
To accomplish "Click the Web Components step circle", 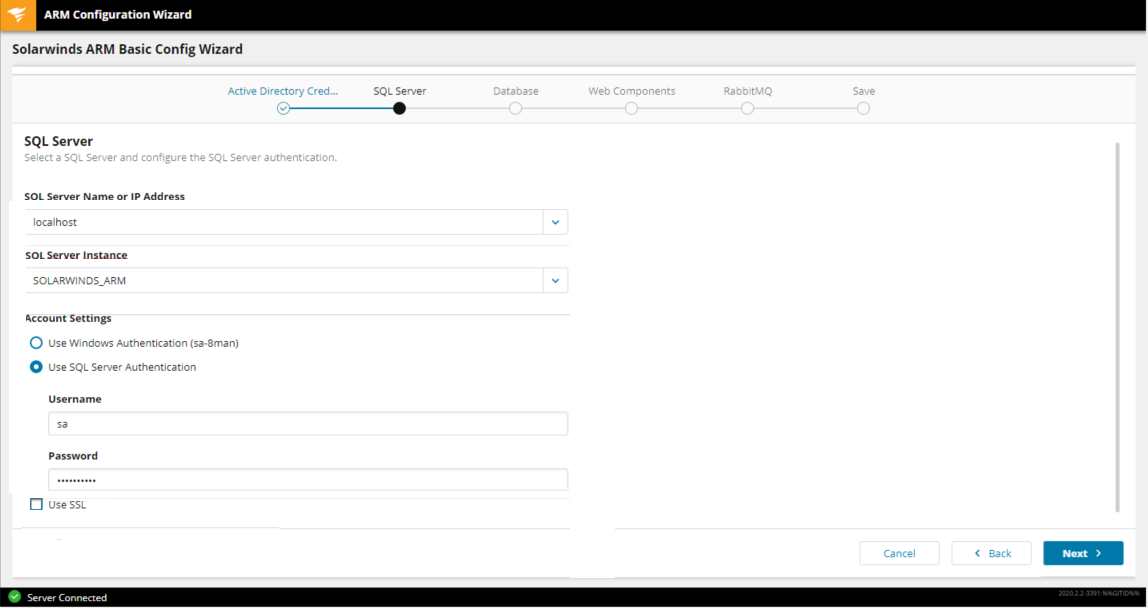I will (631, 109).
